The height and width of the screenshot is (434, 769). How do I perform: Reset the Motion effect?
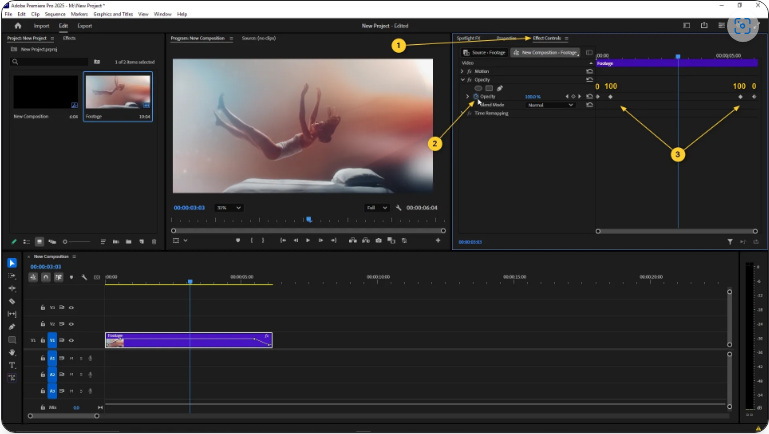(590, 71)
